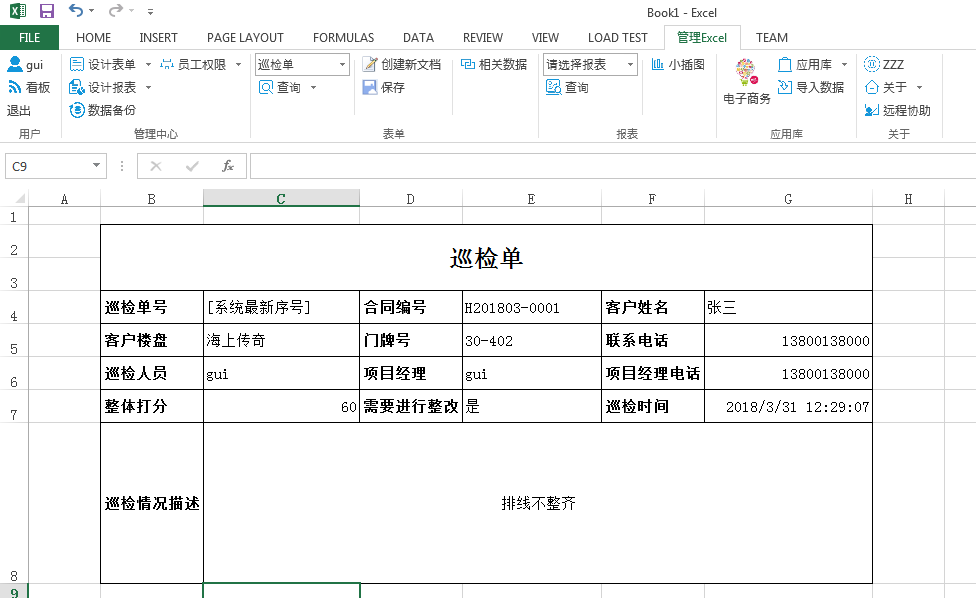Screen dimensions: 976x598
Task: Click the Name Box showing C9
Action: coord(47,166)
